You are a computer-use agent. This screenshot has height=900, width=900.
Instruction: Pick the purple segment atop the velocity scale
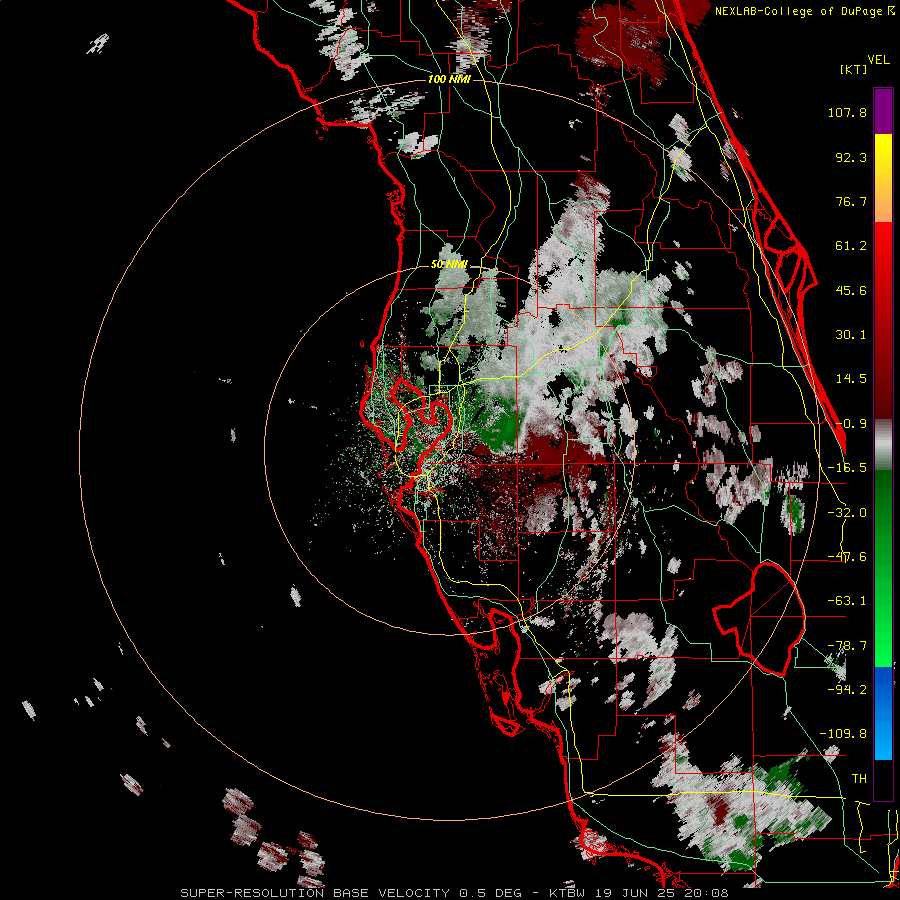(883, 111)
